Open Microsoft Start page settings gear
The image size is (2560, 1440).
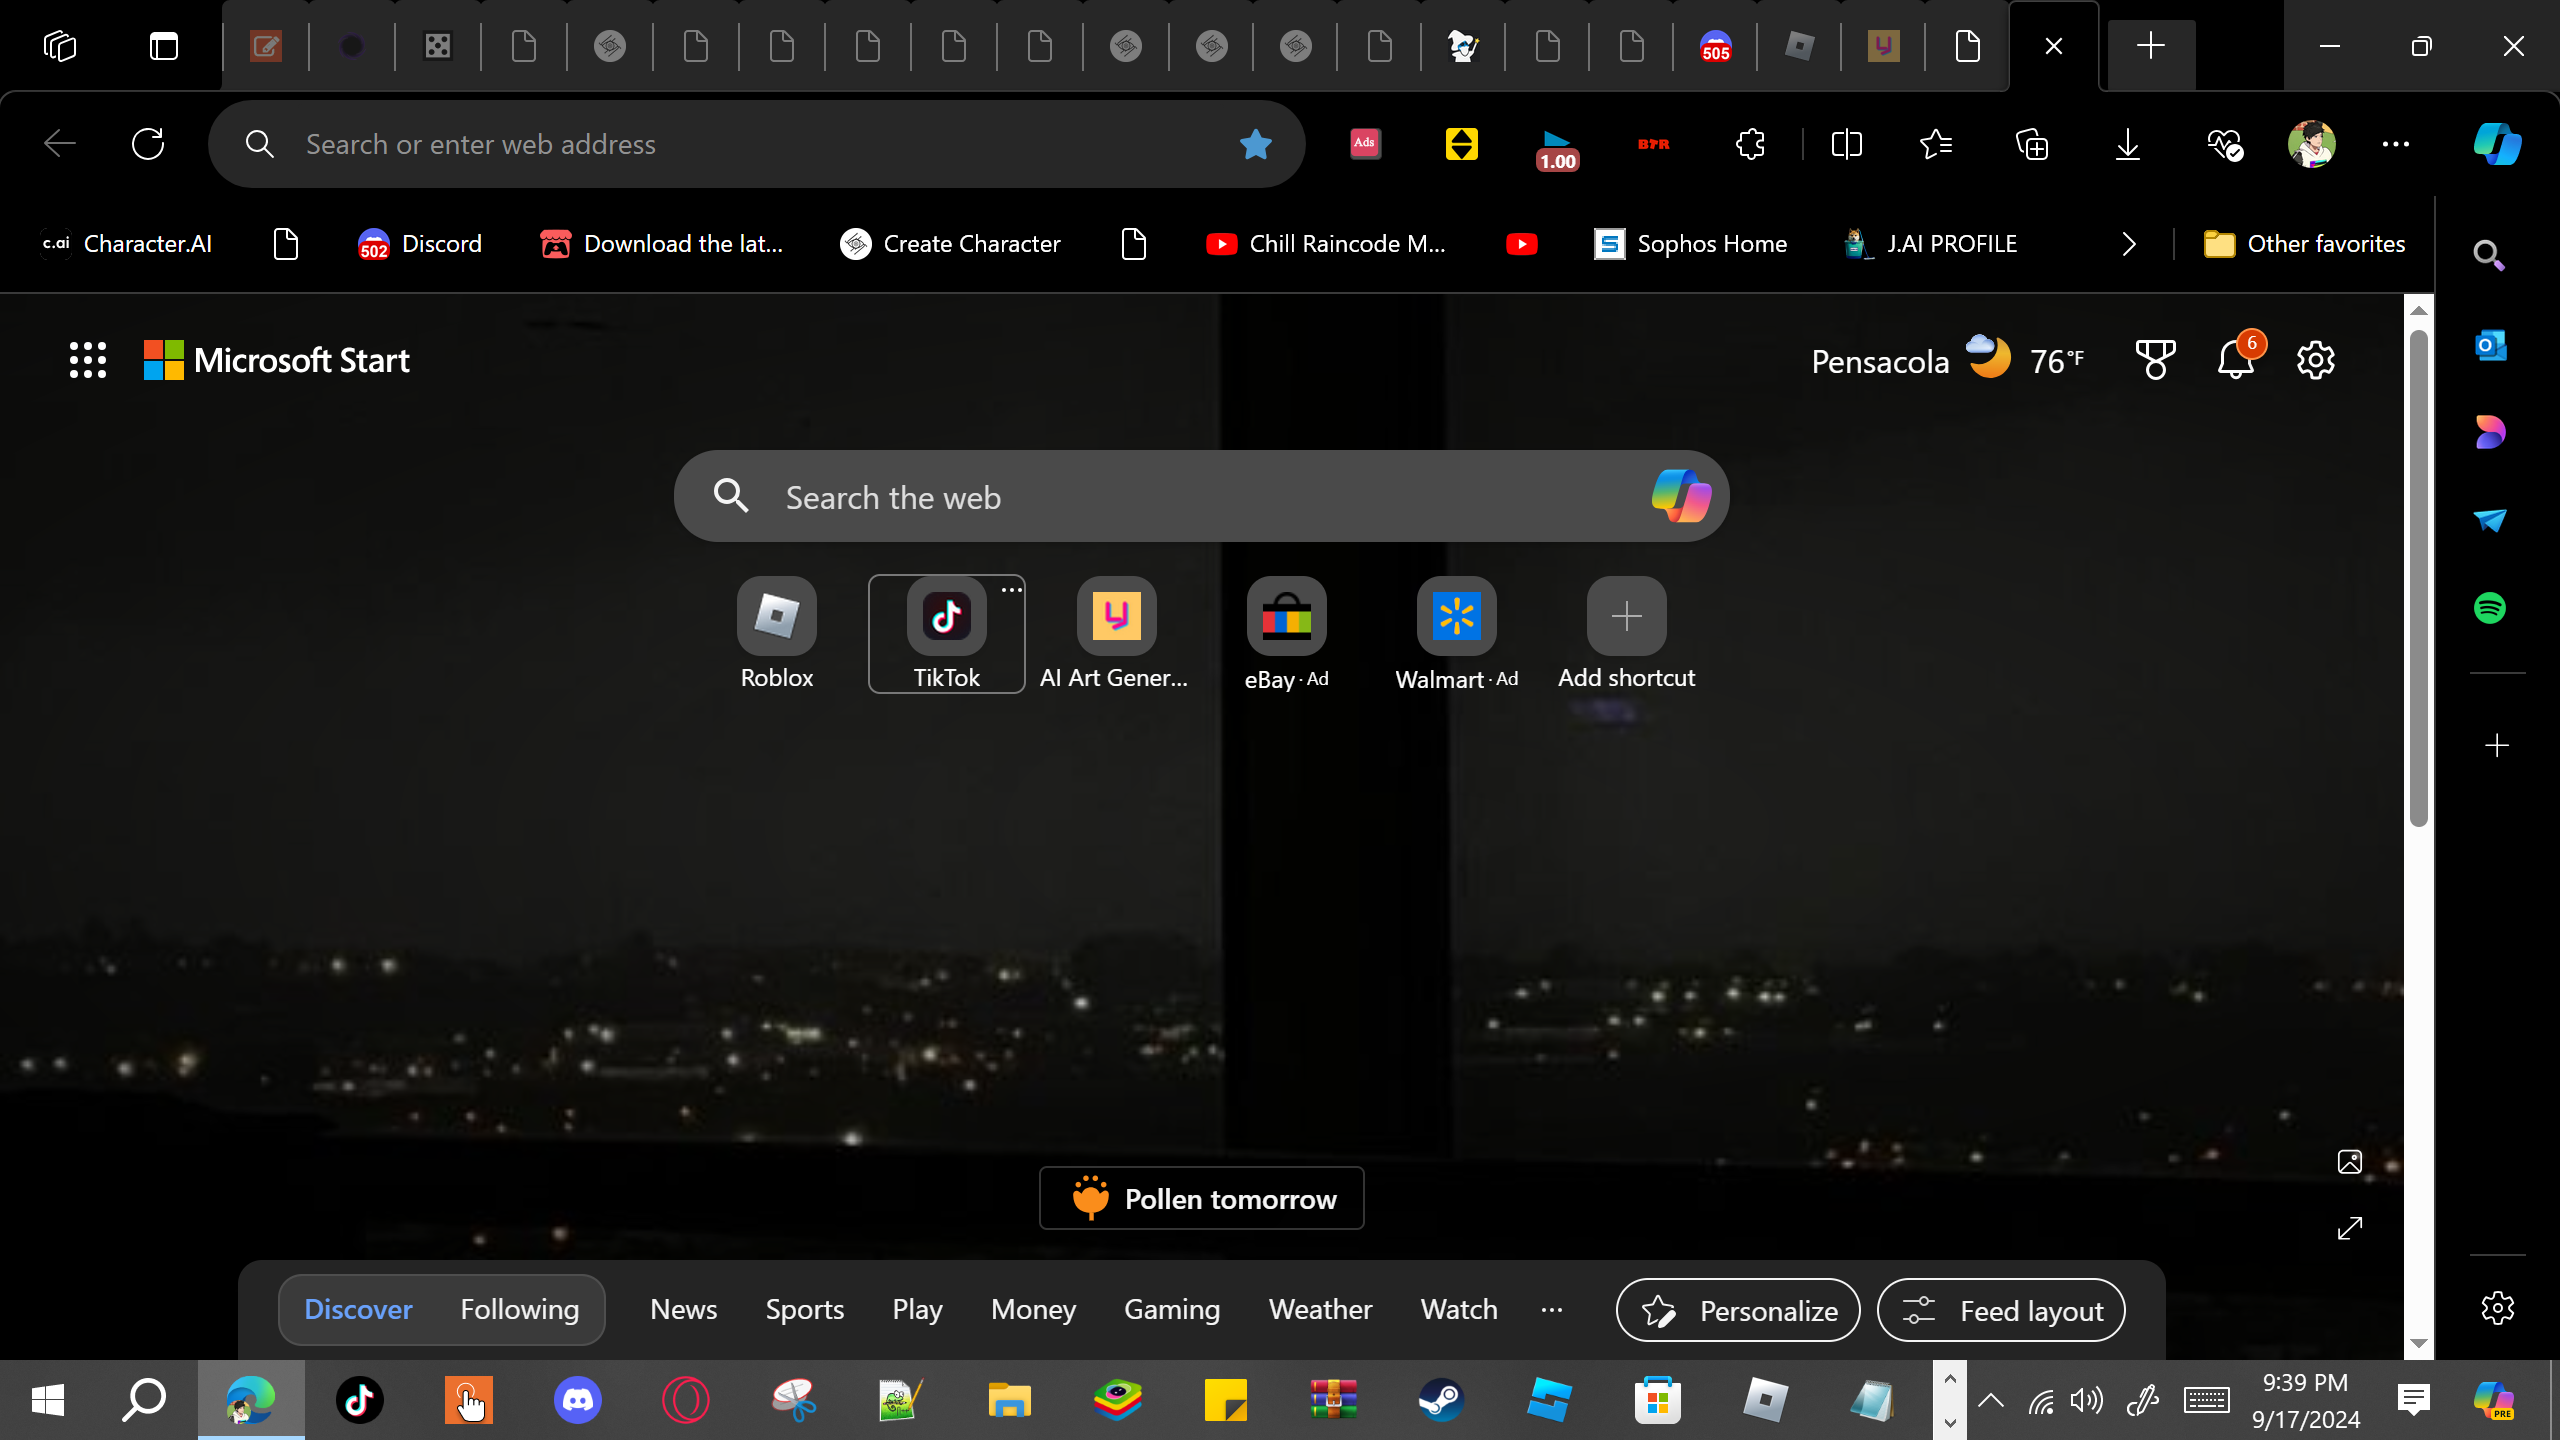coord(2315,360)
